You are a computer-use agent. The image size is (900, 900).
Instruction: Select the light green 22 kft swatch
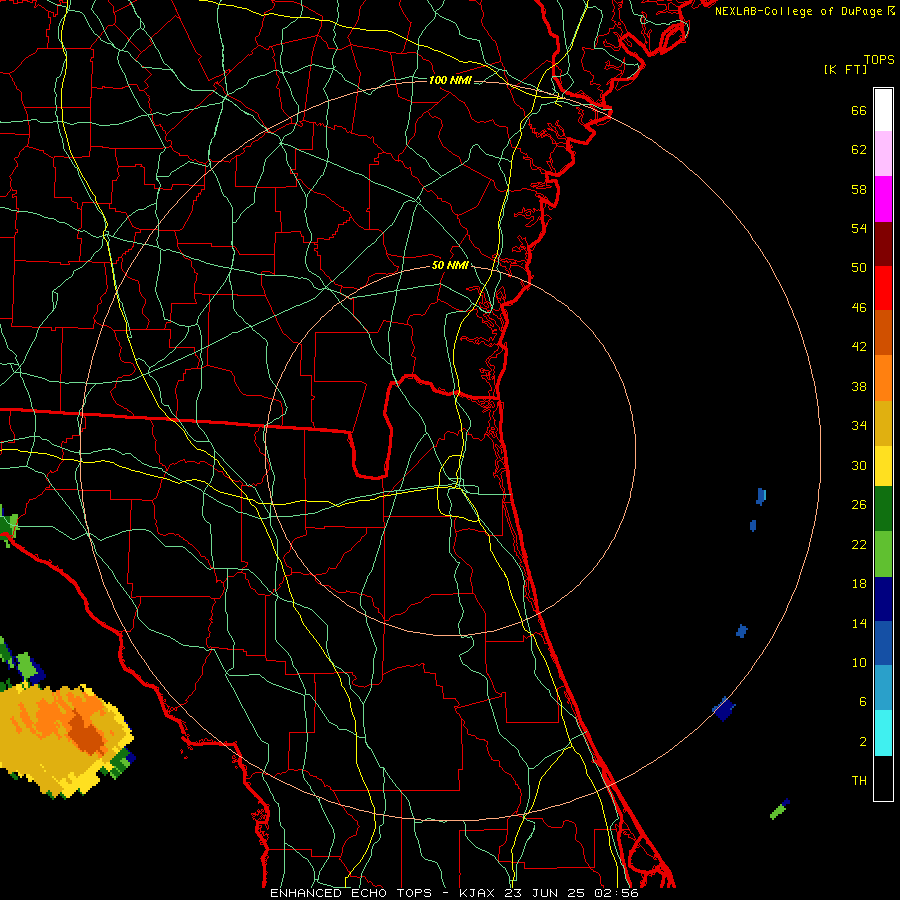(x=883, y=554)
